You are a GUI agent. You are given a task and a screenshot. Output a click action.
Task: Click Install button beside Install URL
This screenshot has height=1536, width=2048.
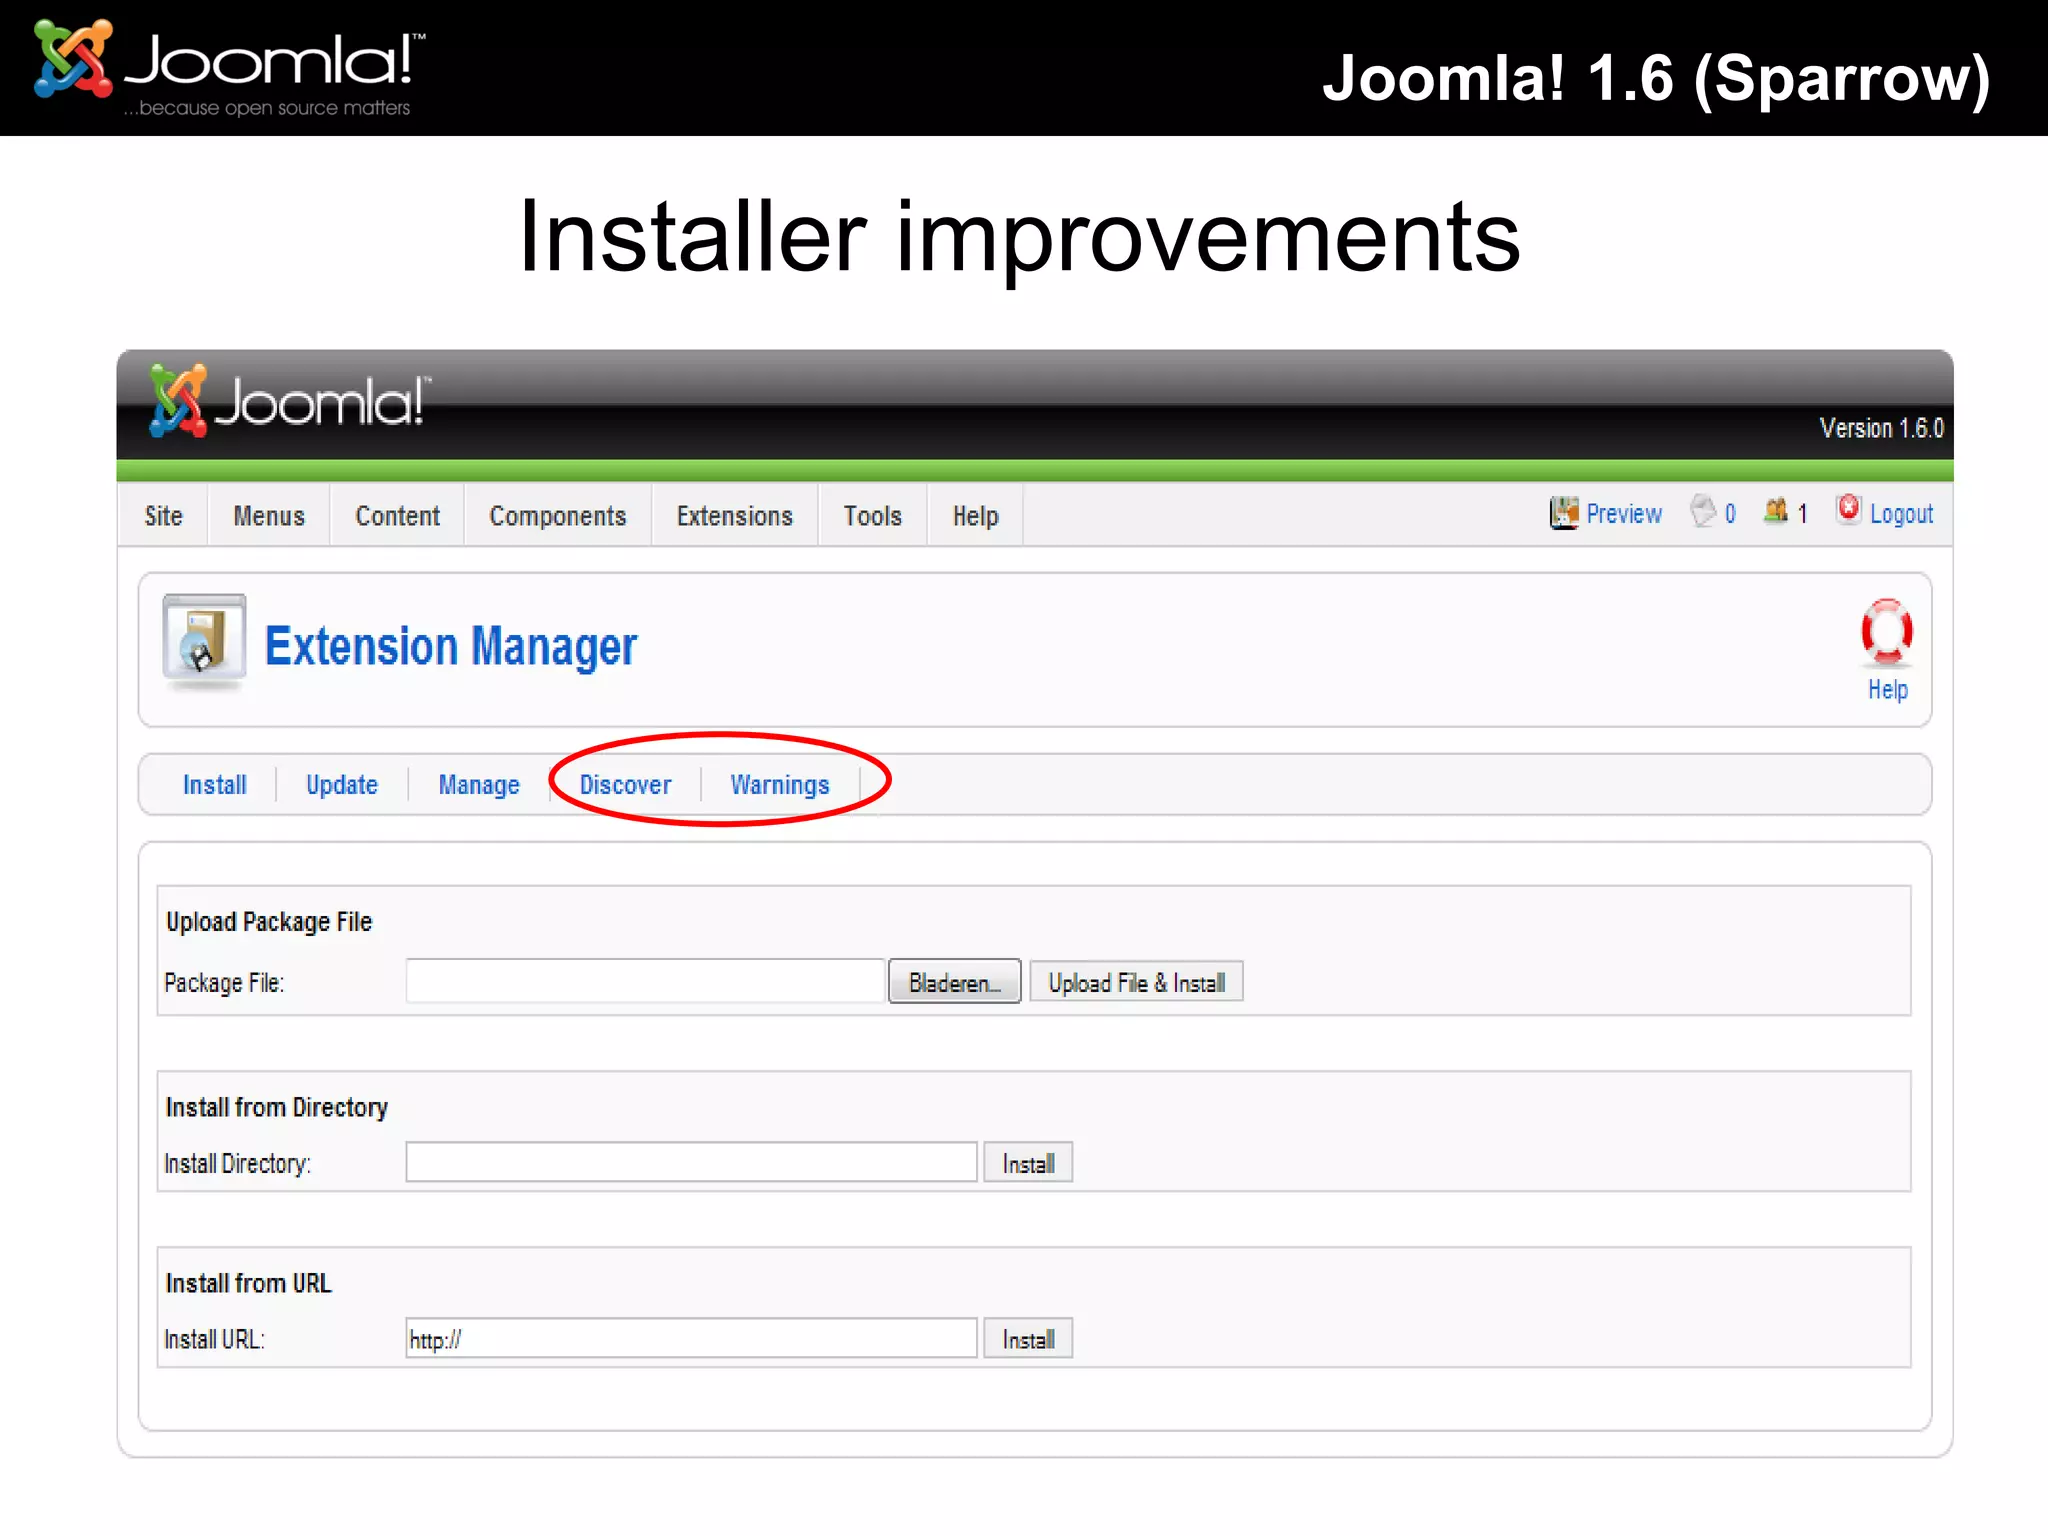(1028, 1339)
